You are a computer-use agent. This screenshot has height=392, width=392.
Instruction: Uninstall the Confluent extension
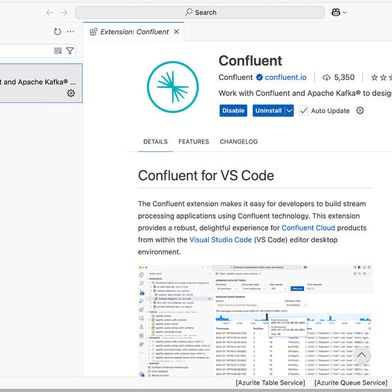[x=269, y=111]
